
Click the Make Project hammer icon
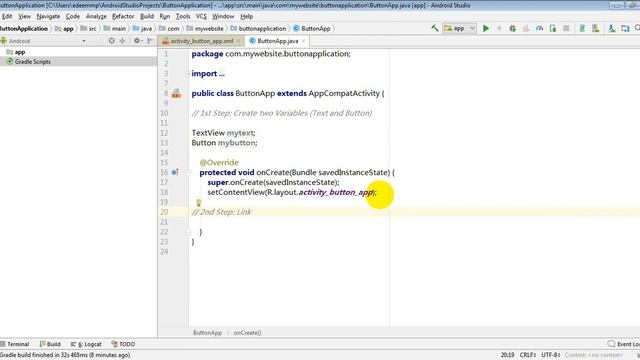[x=435, y=28]
